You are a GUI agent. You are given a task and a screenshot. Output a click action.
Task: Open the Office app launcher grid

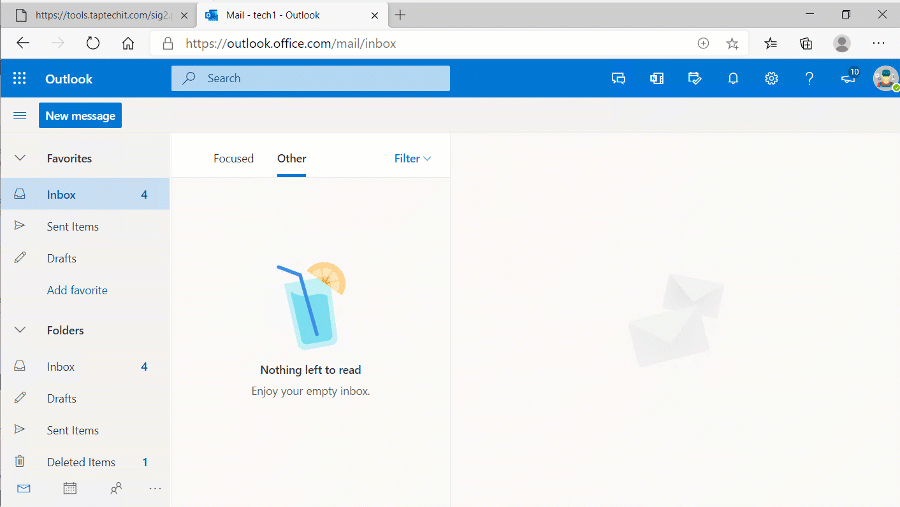20,79
